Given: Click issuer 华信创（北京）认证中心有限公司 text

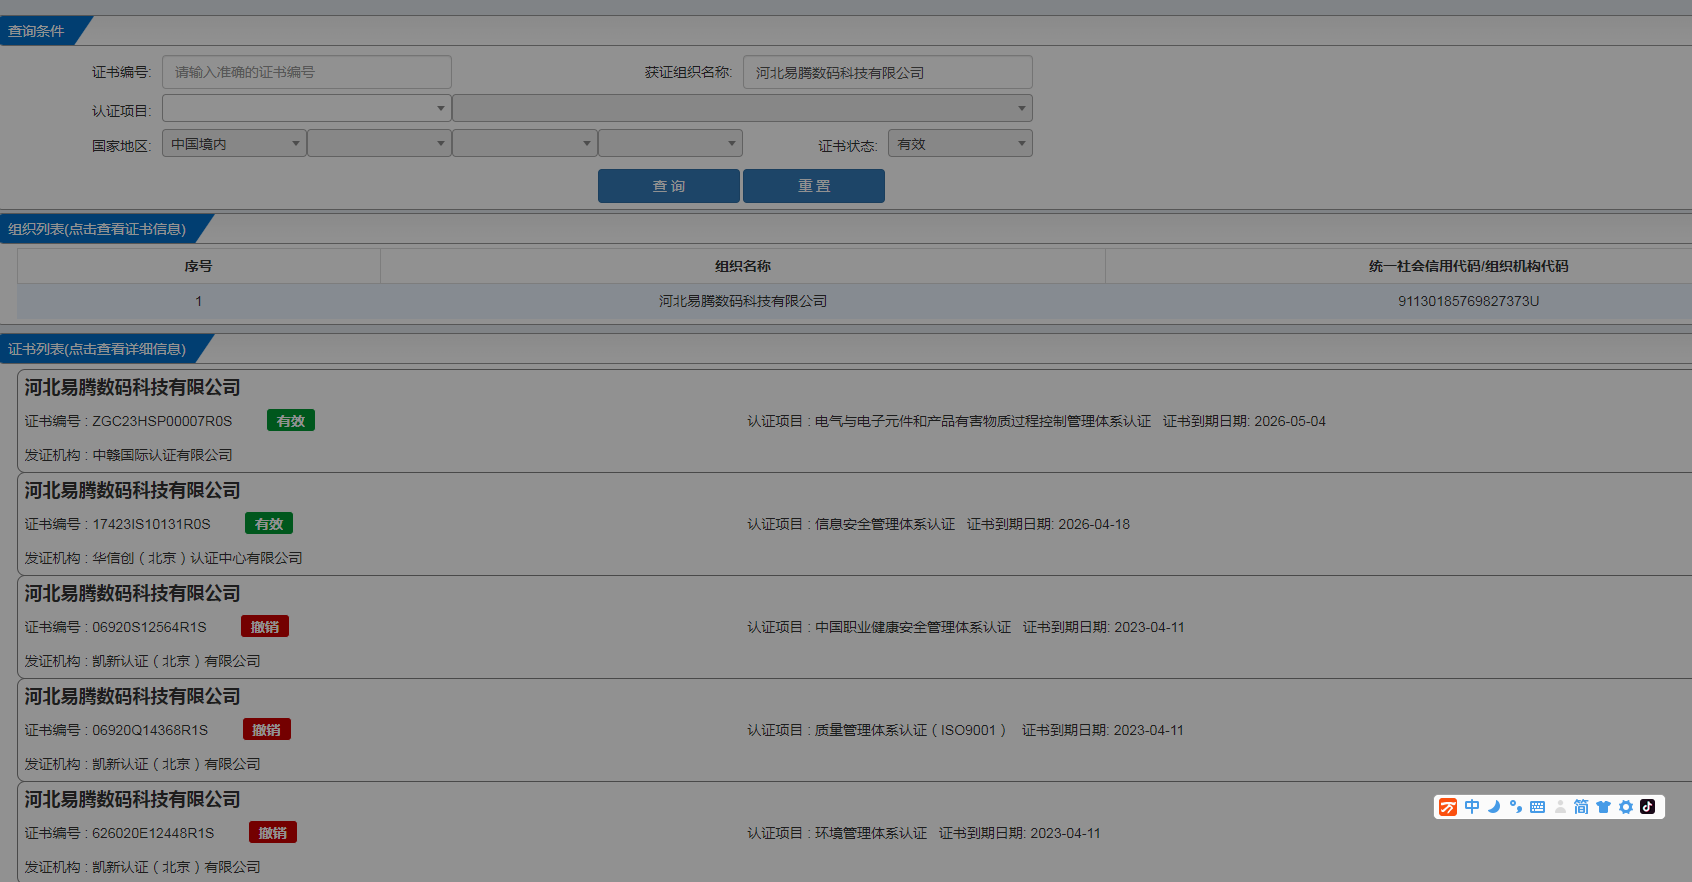Looking at the screenshot, I should [x=197, y=558].
